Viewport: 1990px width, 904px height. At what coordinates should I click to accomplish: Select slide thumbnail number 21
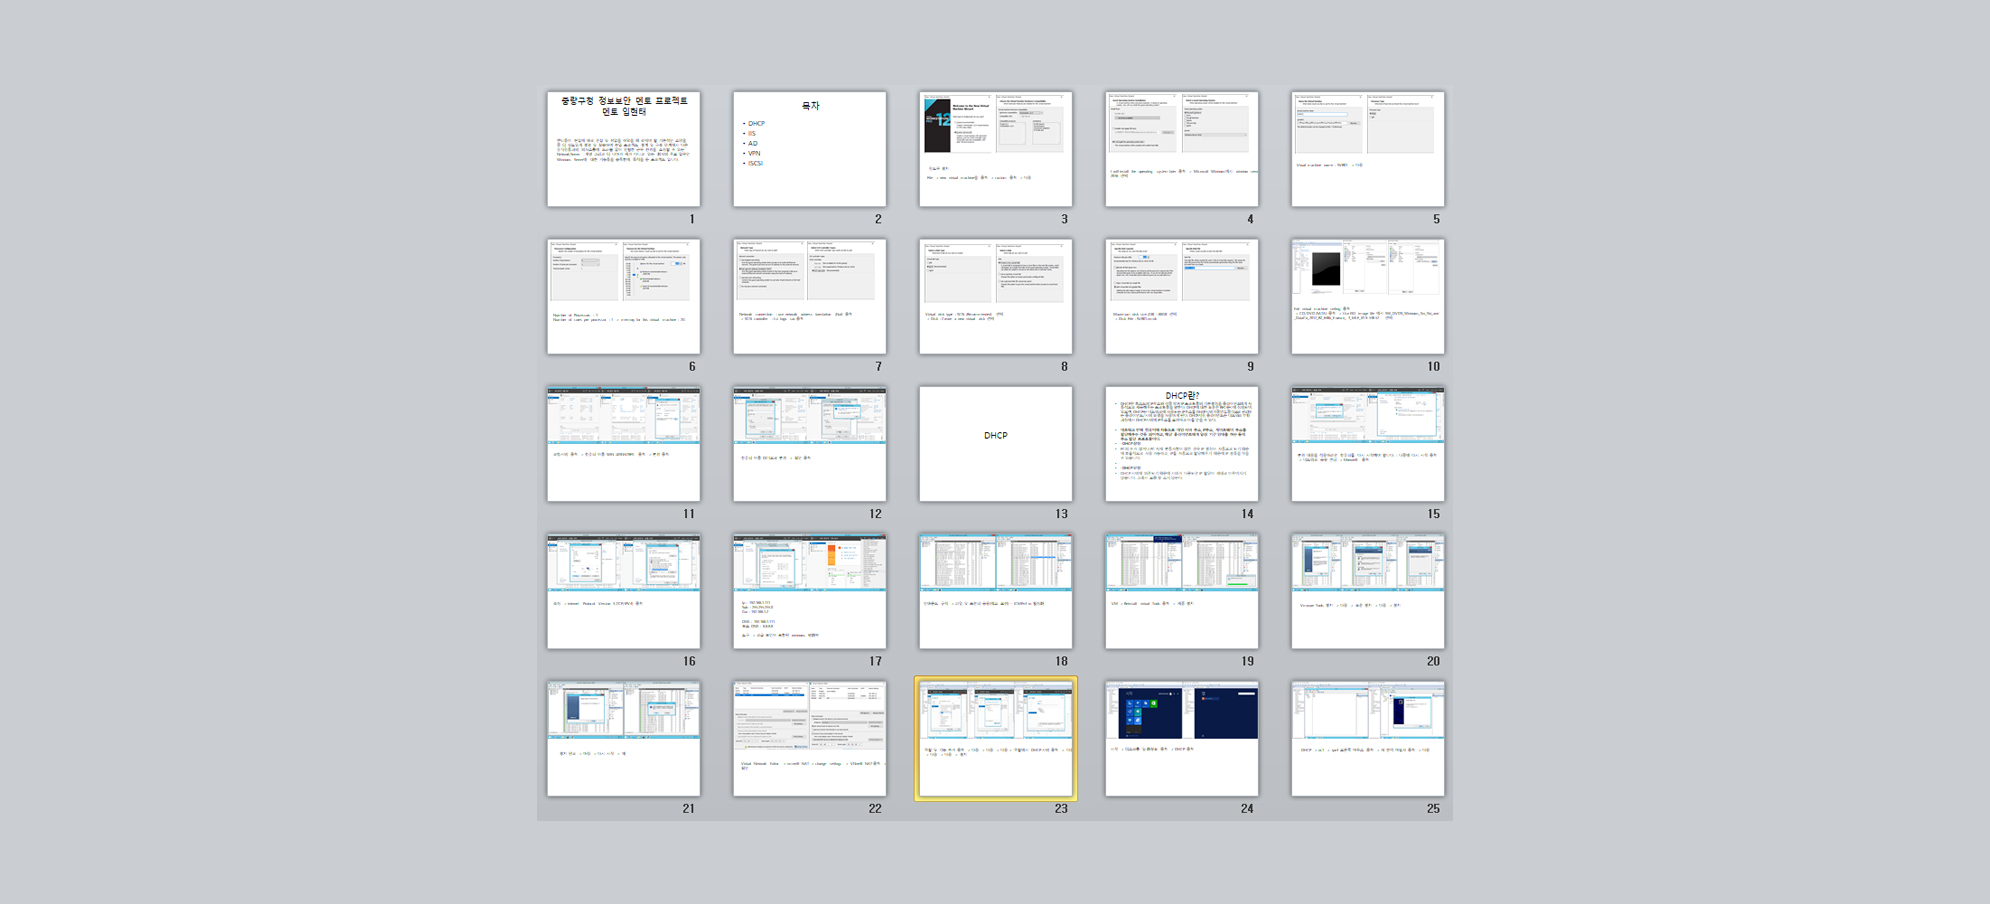tap(623, 738)
